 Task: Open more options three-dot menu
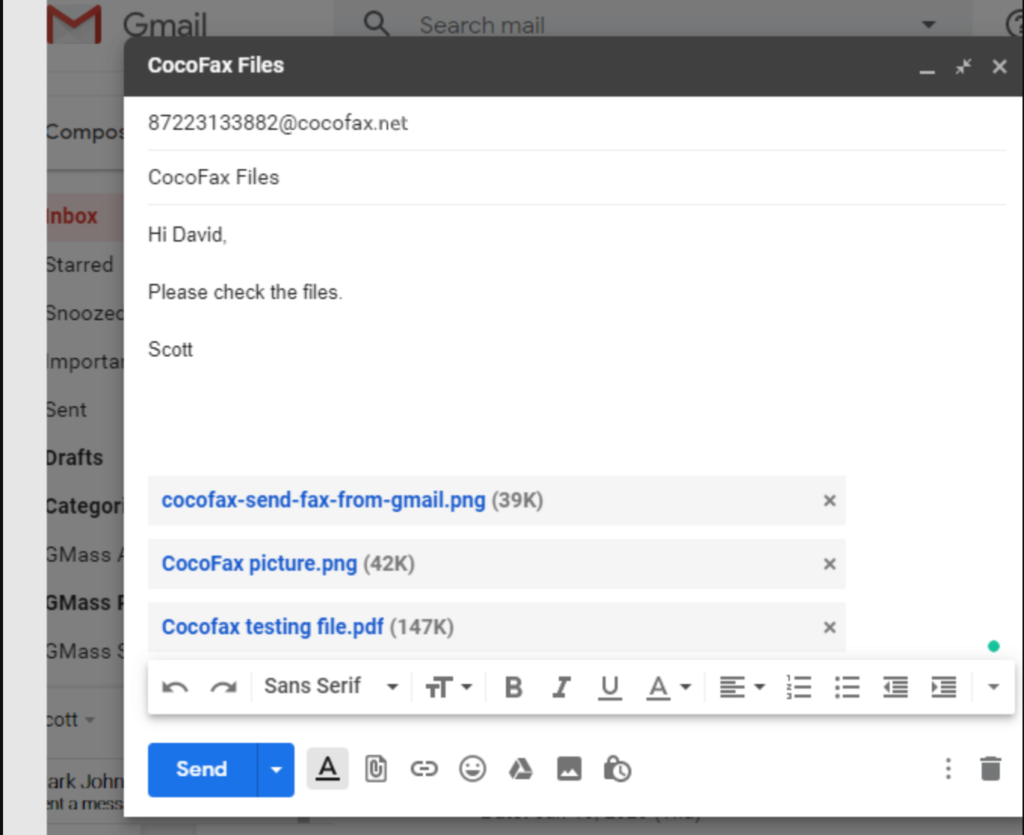point(948,769)
